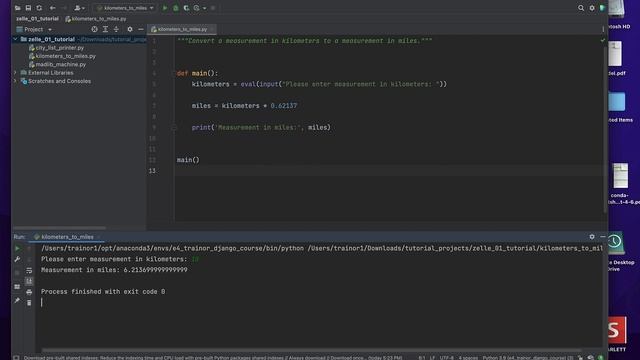Click the code inspection checkmark icon
The image size is (640, 360).
[x=603, y=40]
